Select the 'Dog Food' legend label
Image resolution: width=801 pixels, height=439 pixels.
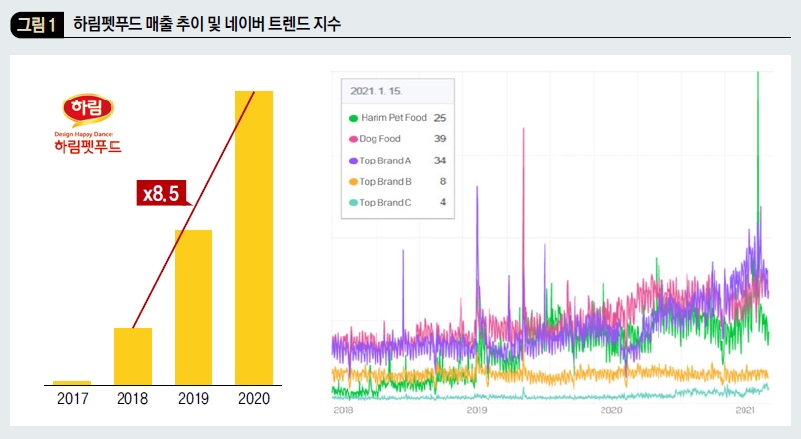coord(380,138)
